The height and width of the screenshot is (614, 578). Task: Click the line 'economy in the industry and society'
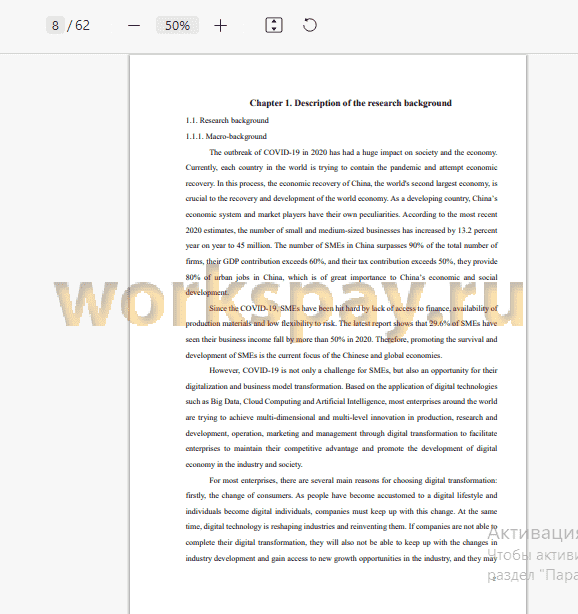[x=244, y=464]
